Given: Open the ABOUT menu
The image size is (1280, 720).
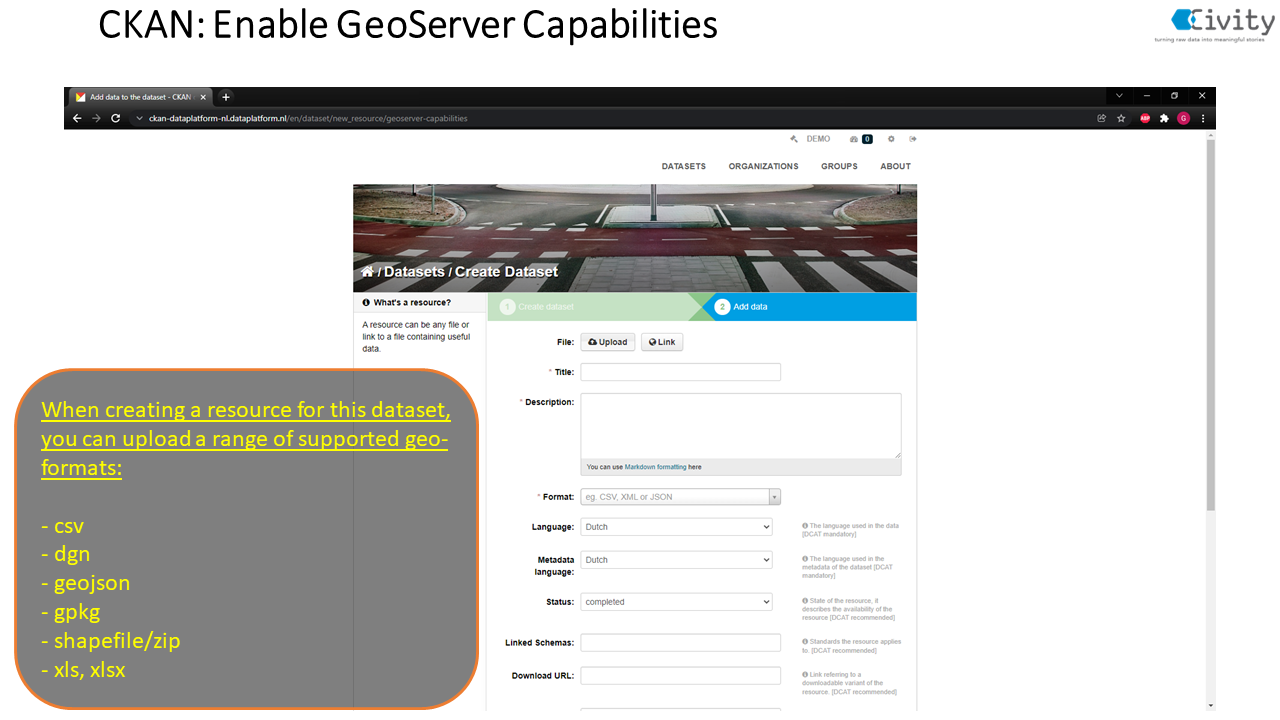Looking at the screenshot, I should click(x=895, y=166).
